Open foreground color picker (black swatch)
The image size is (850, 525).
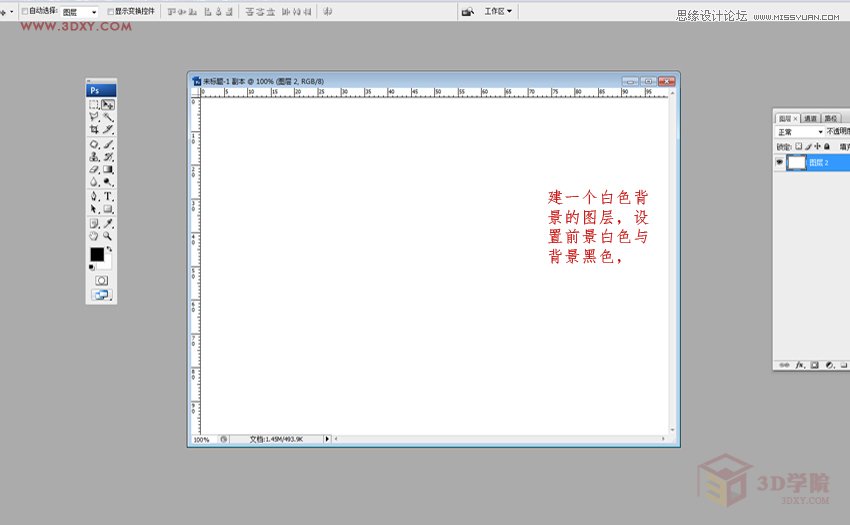point(96,254)
